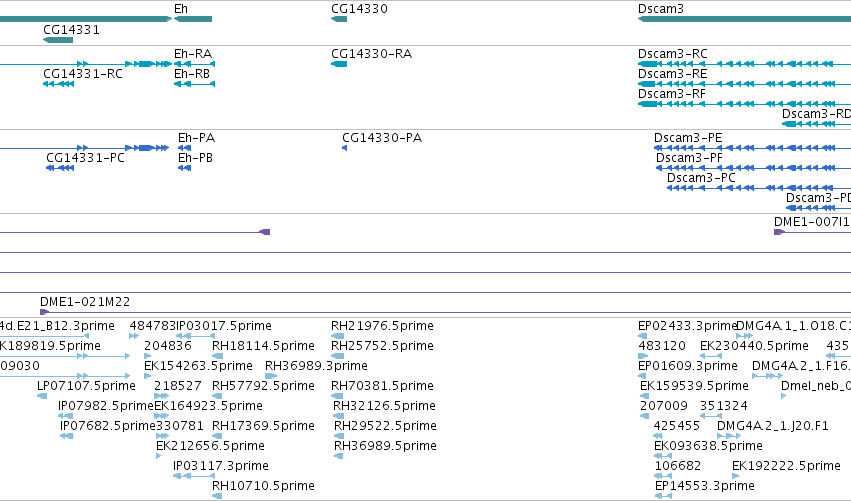Select the RH18114.5prime EST label

coord(263,346)
